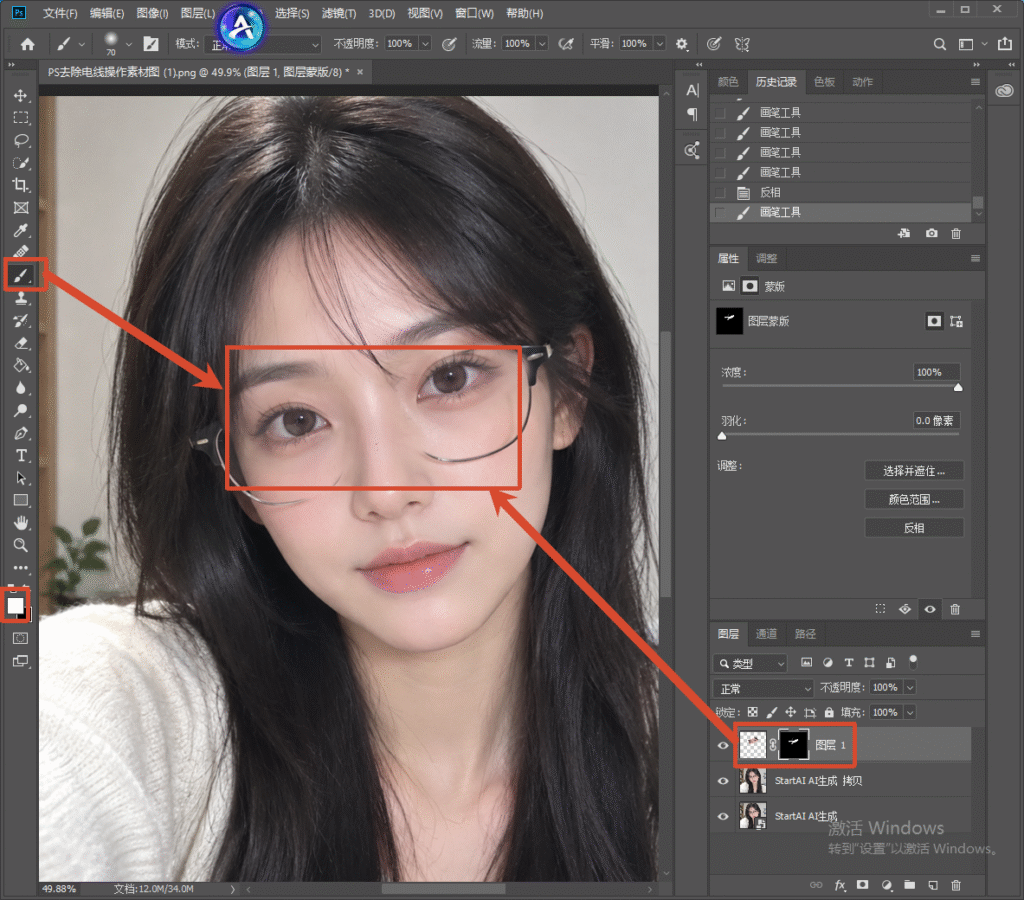Click the 图层 1 mask thumbnail
Viewport: 1024px width, 900px height.
793,745
